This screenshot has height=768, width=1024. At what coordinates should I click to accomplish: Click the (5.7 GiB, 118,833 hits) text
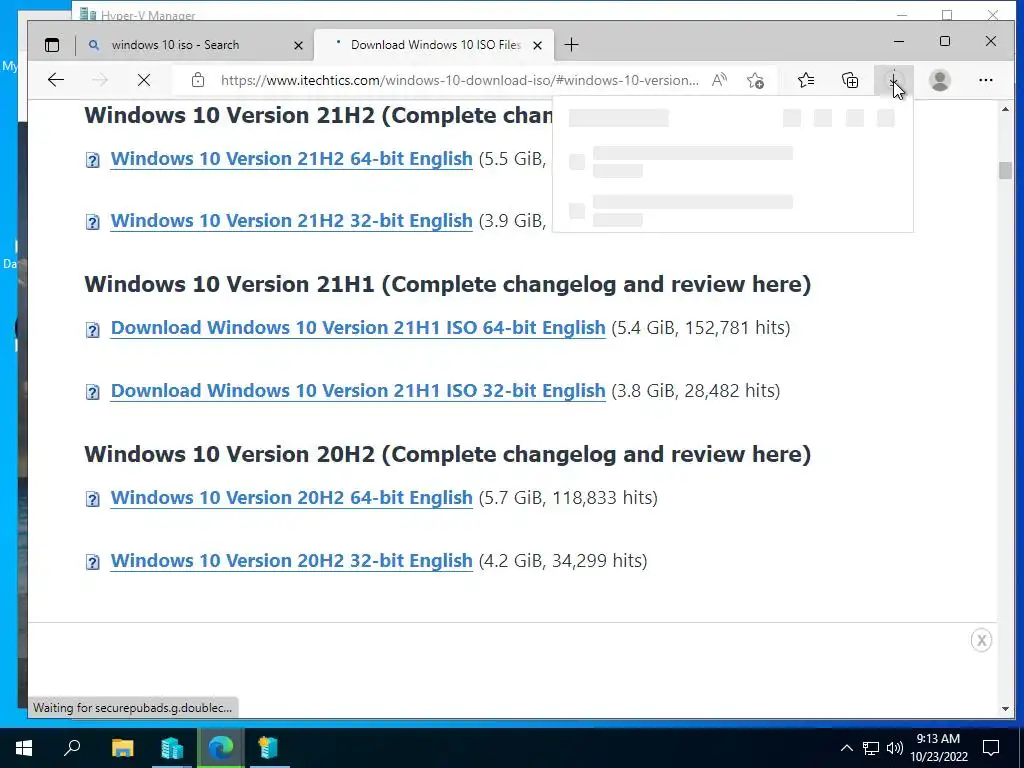pyautogui.click(x=568, y=498)
